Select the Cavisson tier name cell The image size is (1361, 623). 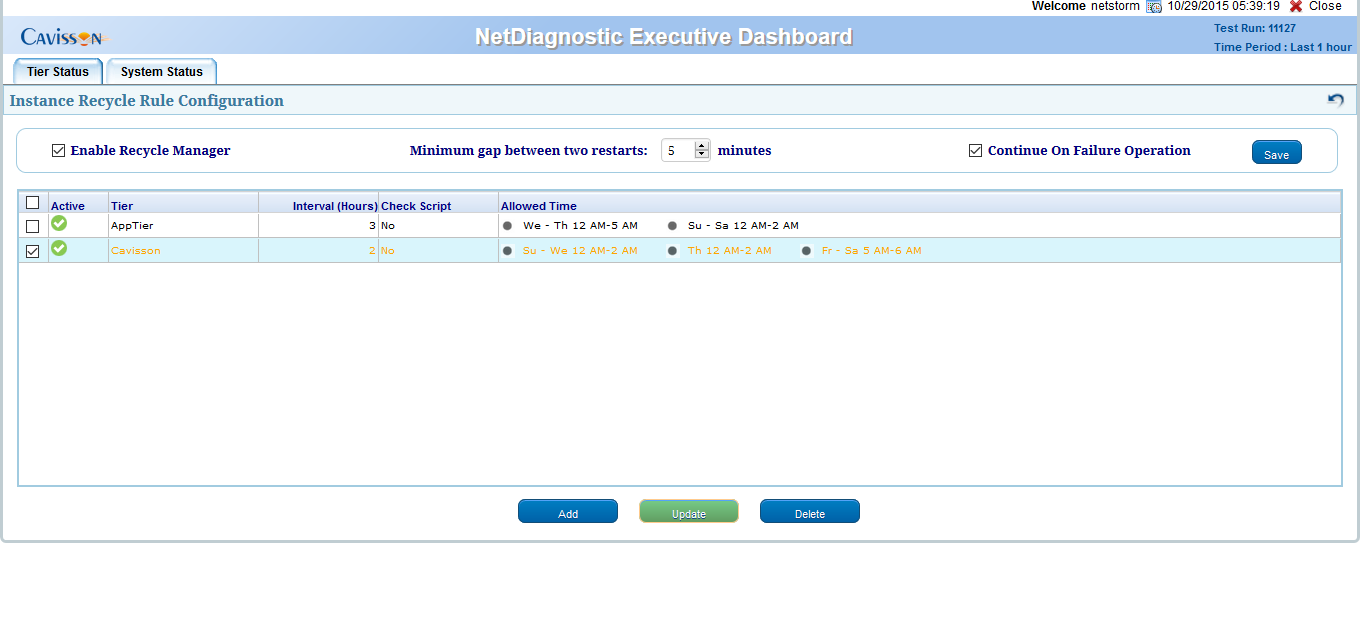pyautogui.click(x=184, y=251)
